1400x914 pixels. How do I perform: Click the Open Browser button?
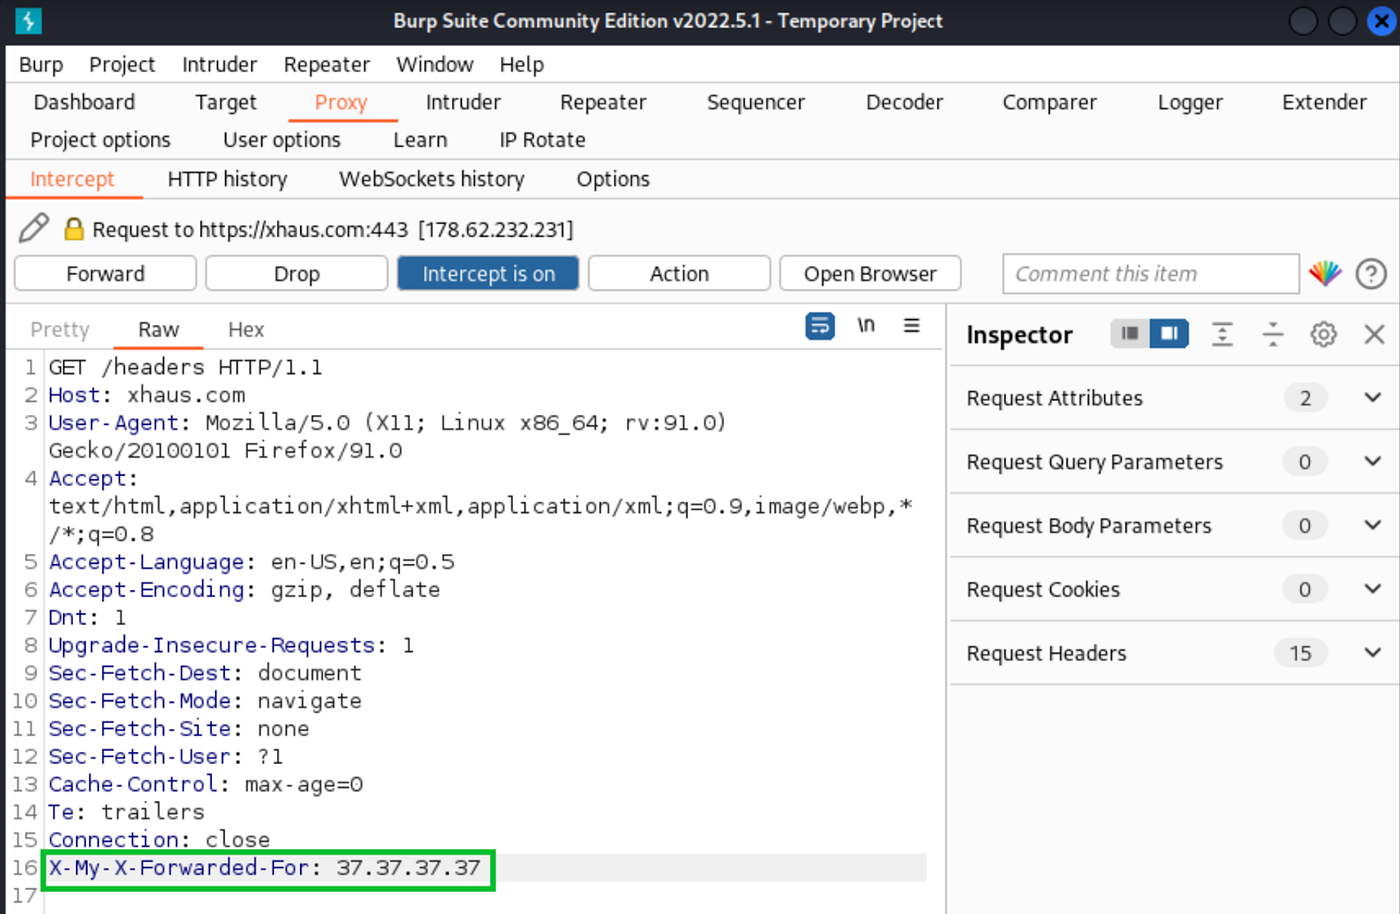(870, 273)
